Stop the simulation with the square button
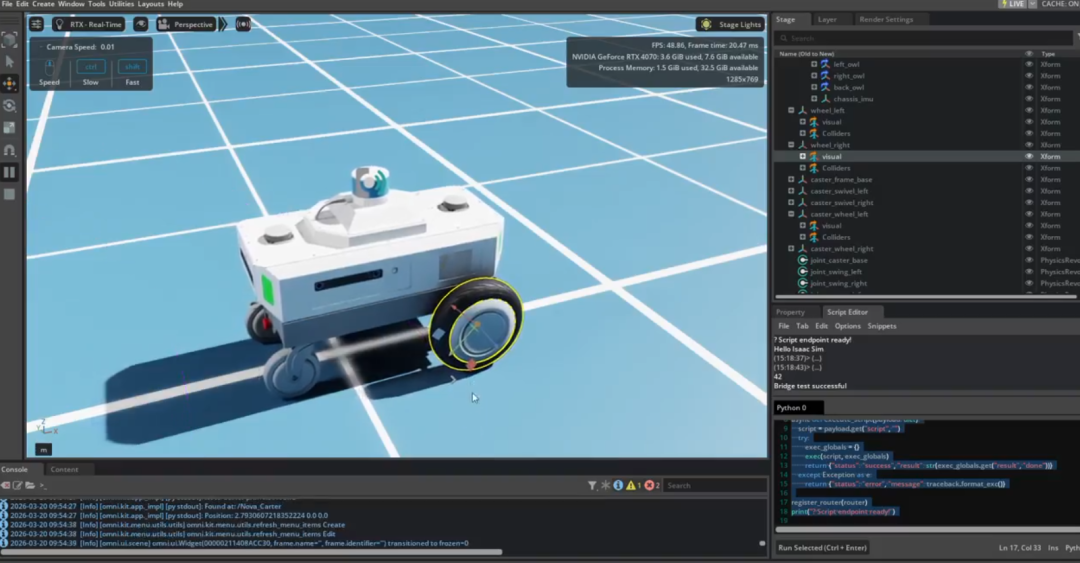 tap(10, 194)
